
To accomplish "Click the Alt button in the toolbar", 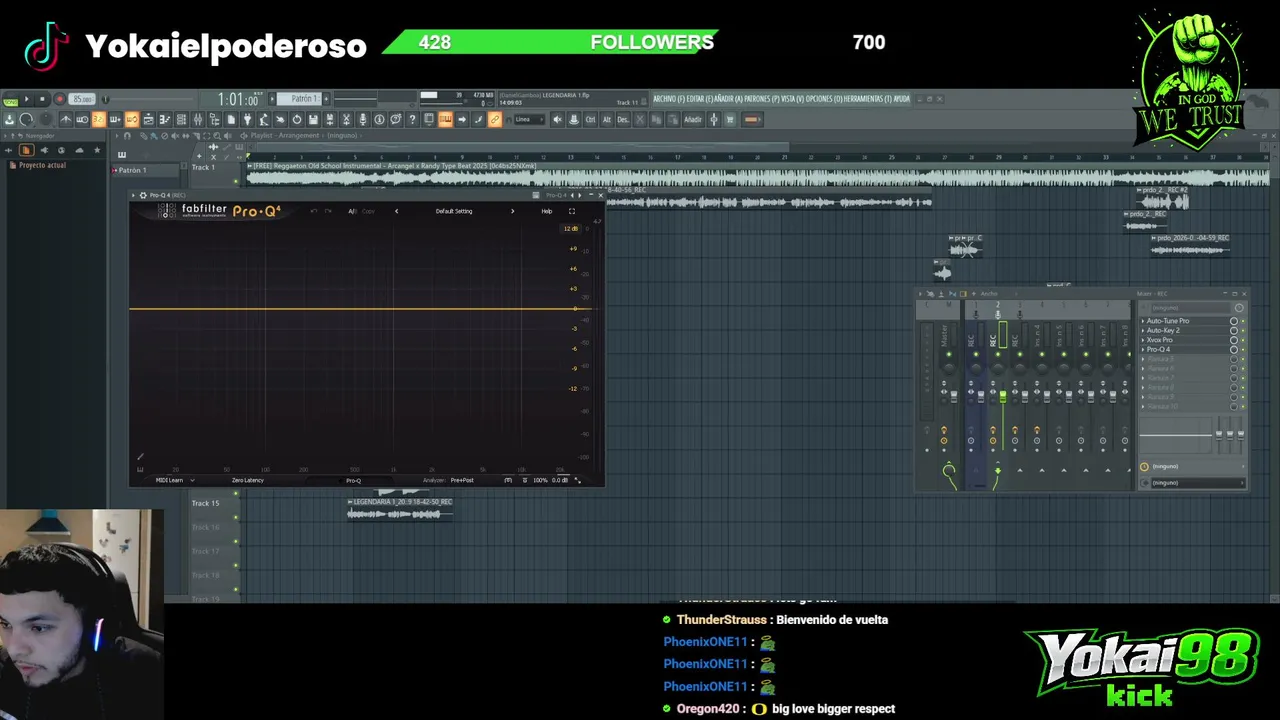I will [606, 119].
